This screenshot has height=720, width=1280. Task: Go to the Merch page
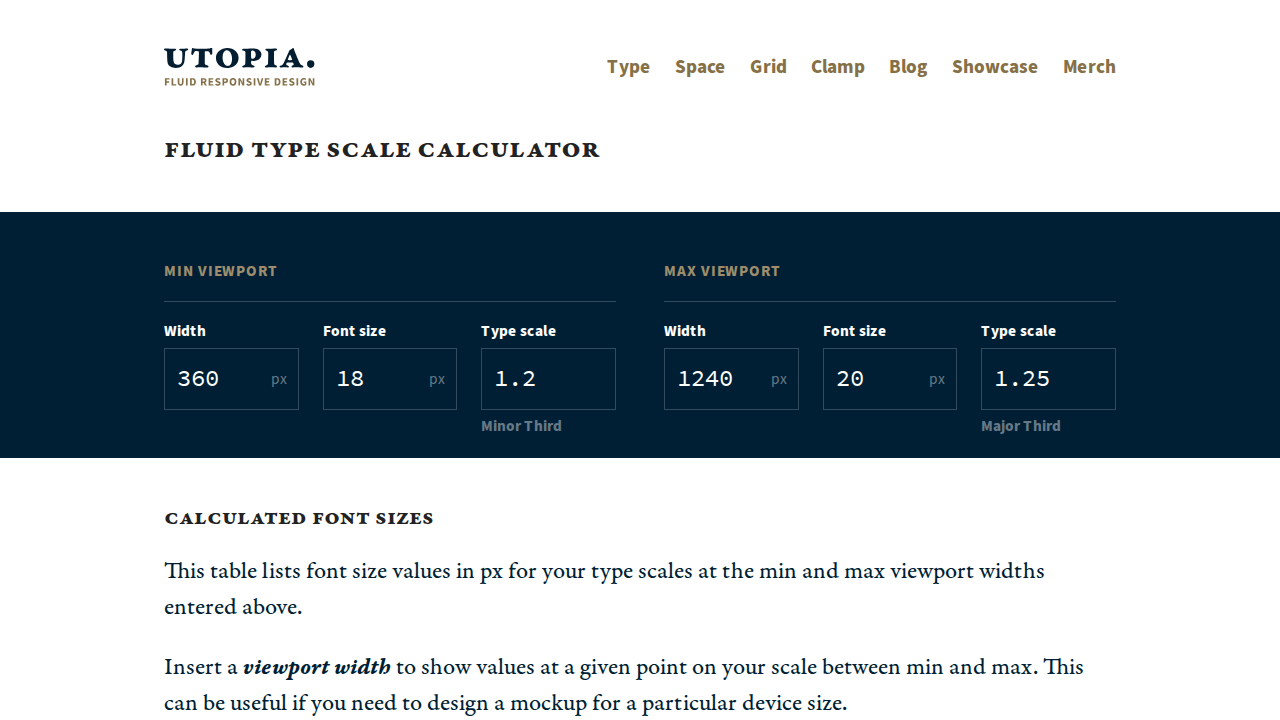pos(1089,67)
